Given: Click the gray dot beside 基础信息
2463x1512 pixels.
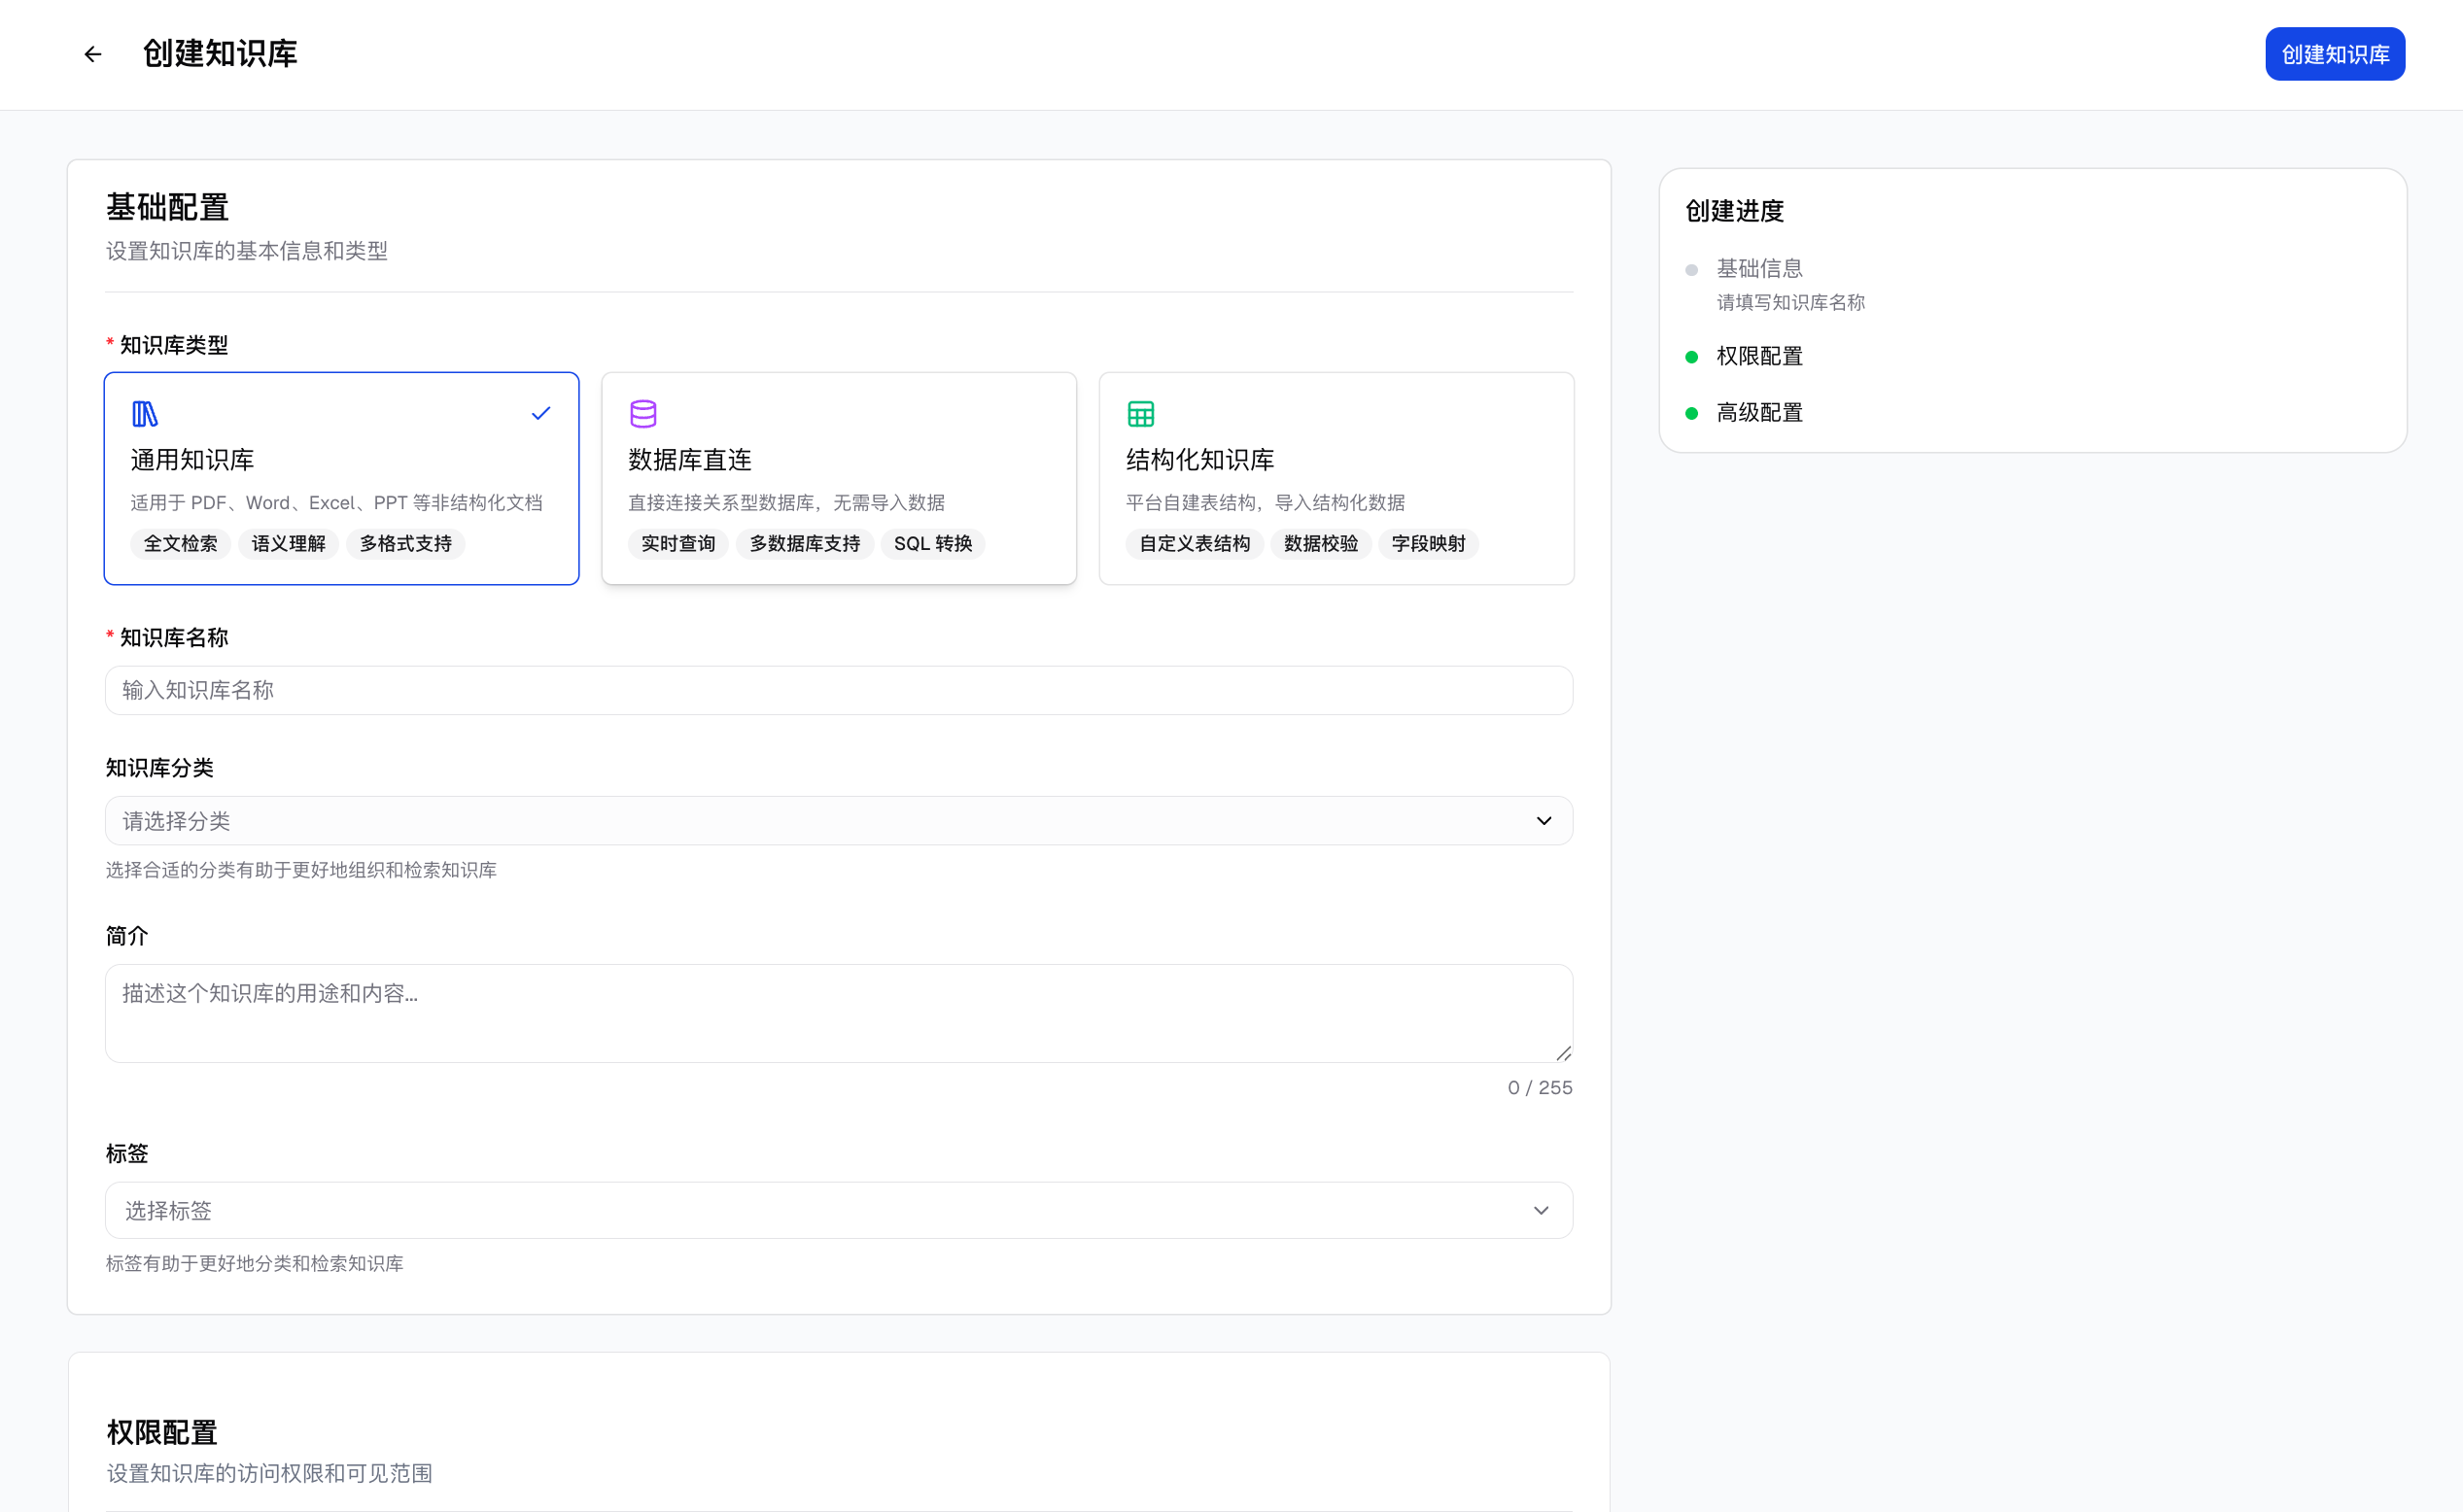Looking at the screenshot, I should [x=1691, y=270].
